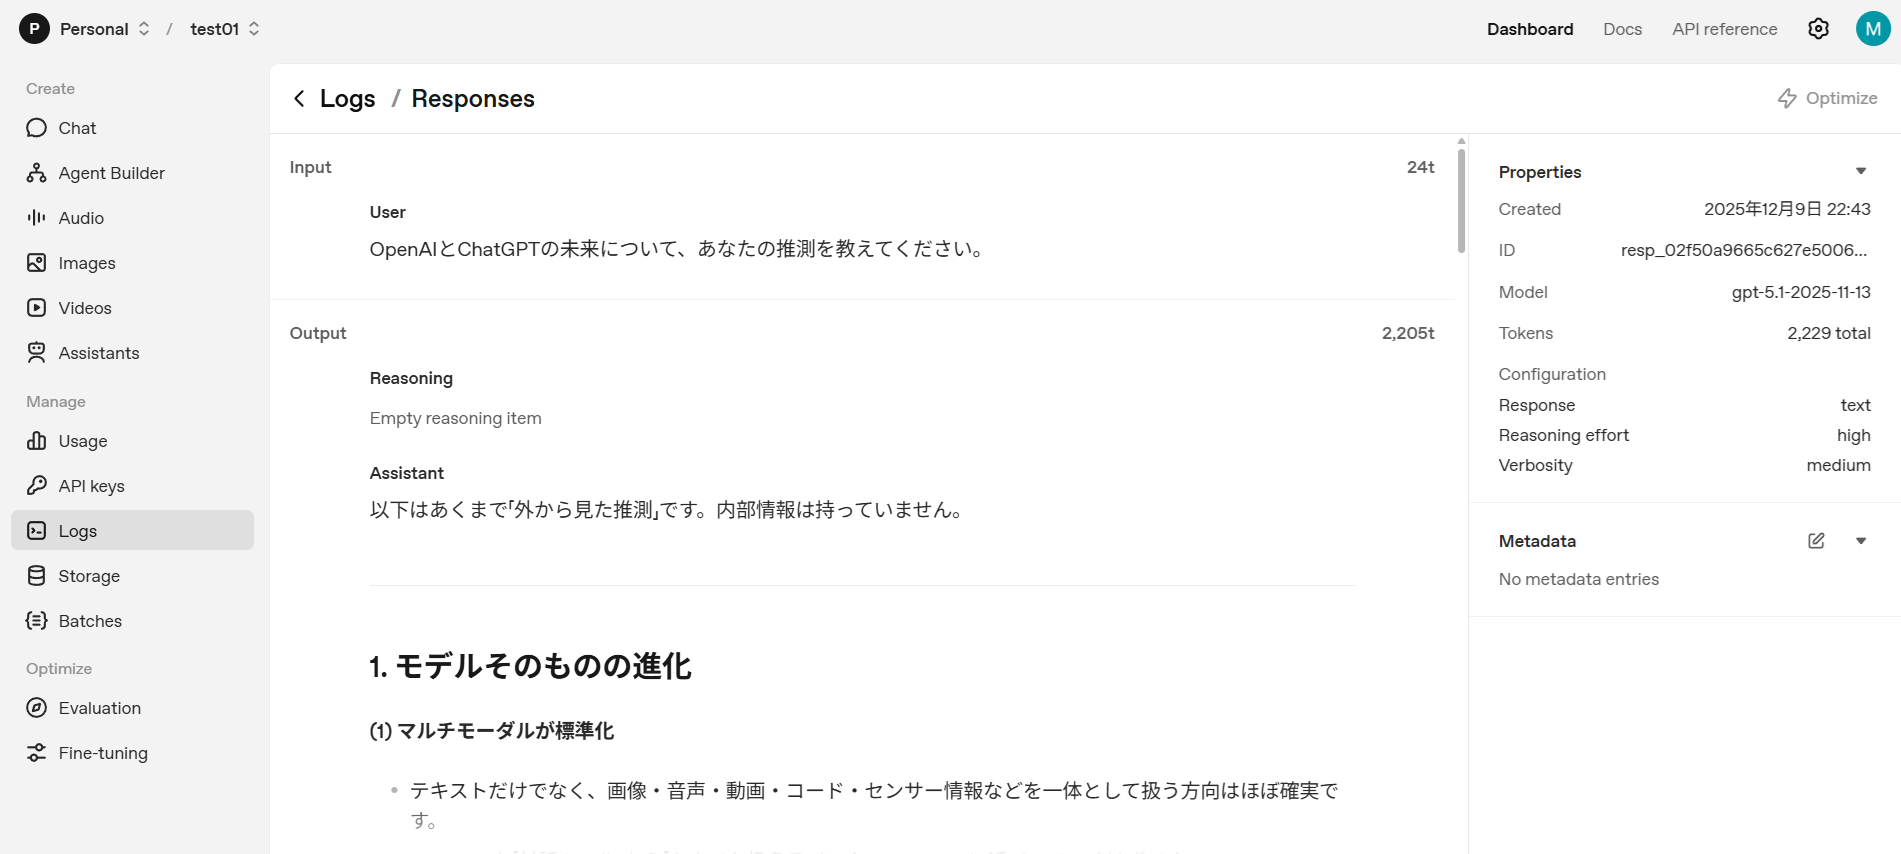Click the edit metadata pencil icon
Screen dimensions: 1901x854
point(1816,541)
